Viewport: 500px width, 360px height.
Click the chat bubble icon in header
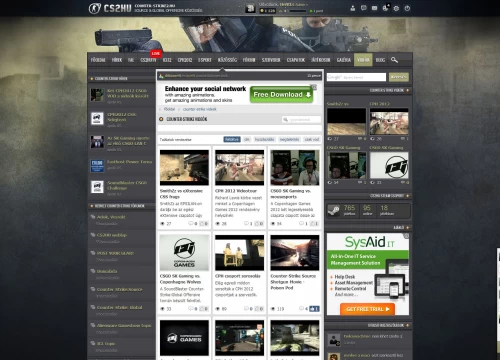tap(364, 8)
